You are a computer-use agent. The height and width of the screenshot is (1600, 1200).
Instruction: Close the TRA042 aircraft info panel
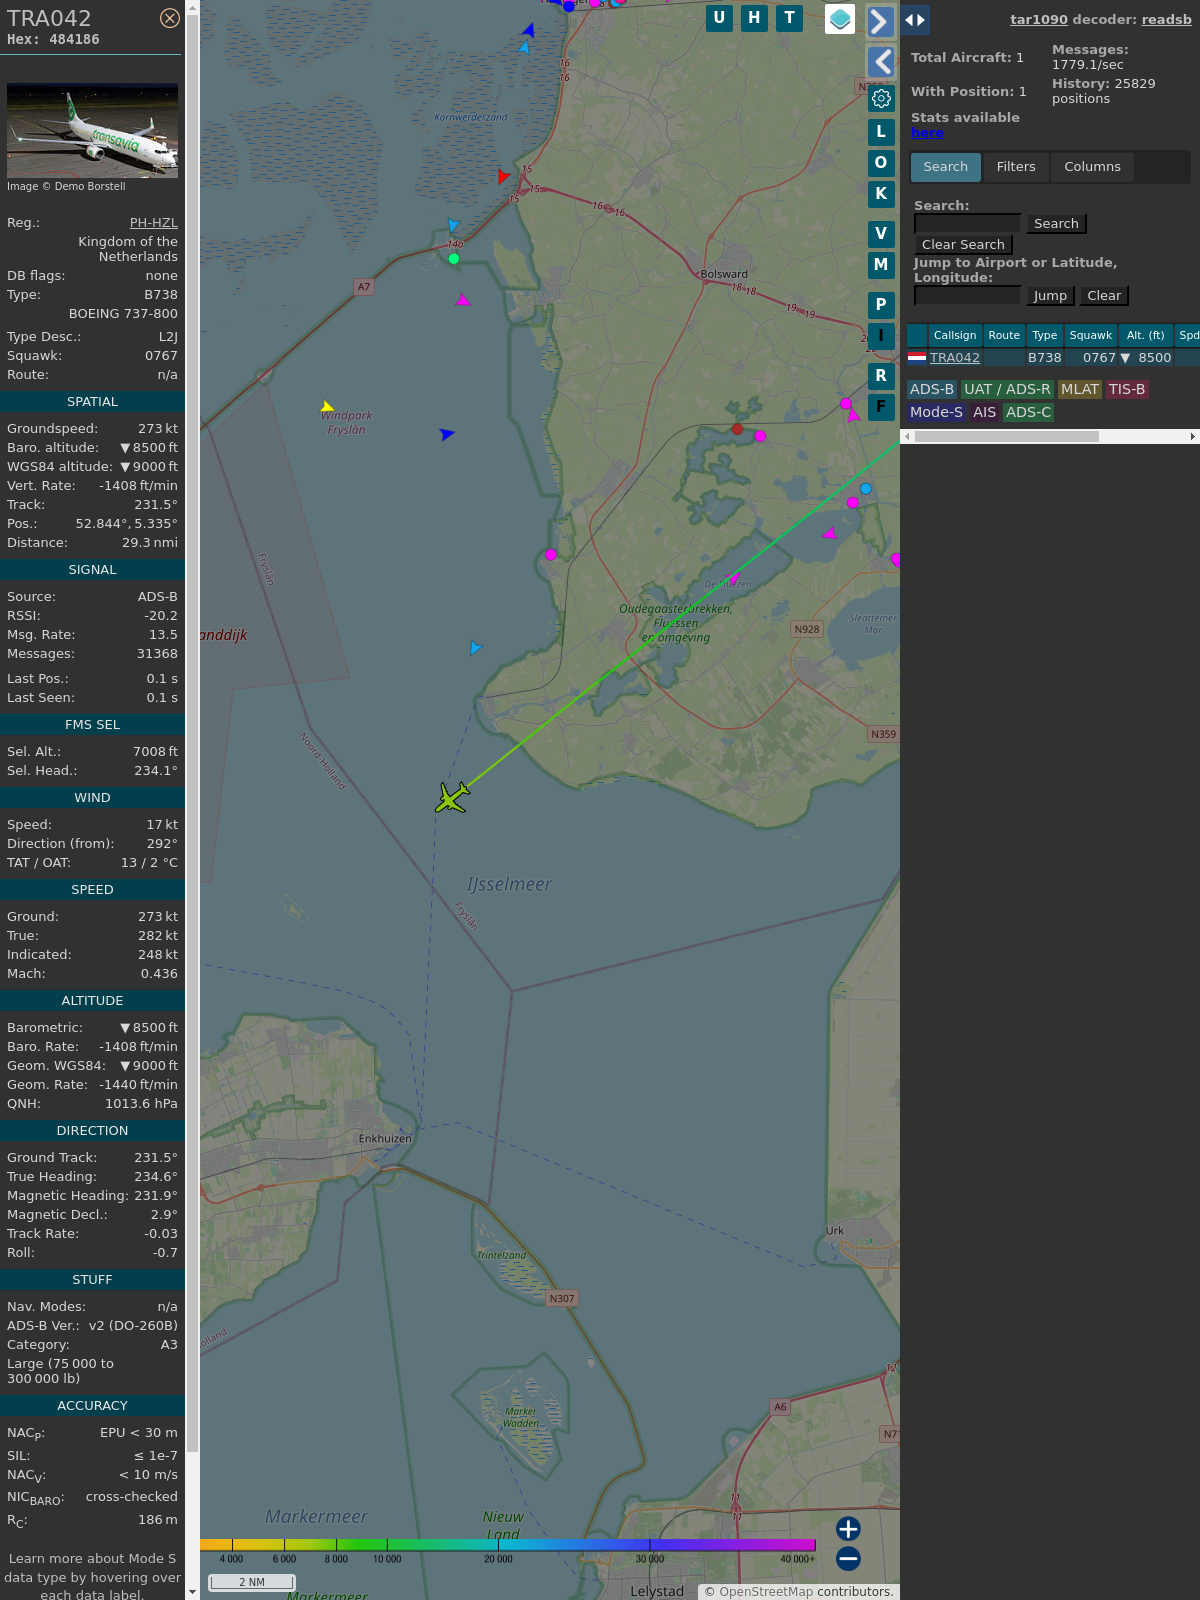pyautogui.click(x=170, y=18)
